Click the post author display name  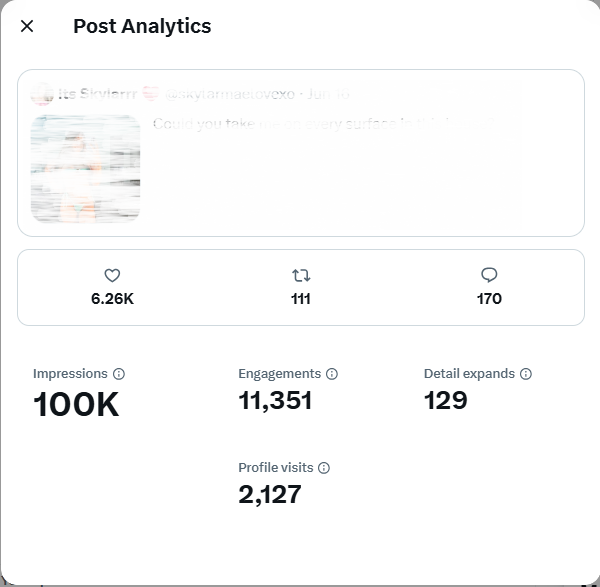pyautogui.click(x=98, y=94)
